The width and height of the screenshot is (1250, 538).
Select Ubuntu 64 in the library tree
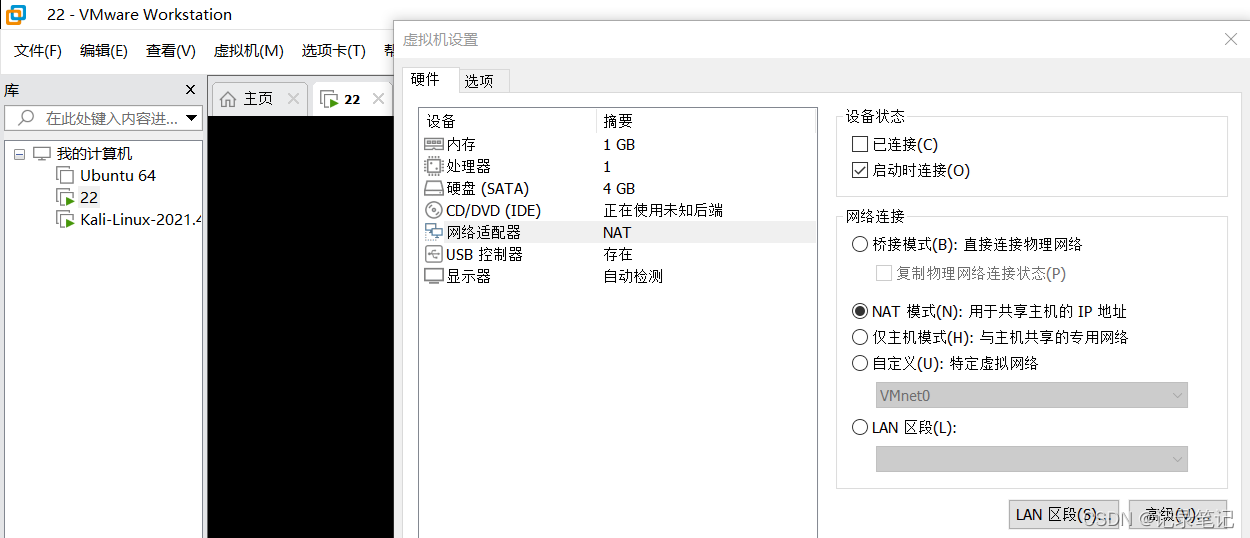click(x=118, y=175)
